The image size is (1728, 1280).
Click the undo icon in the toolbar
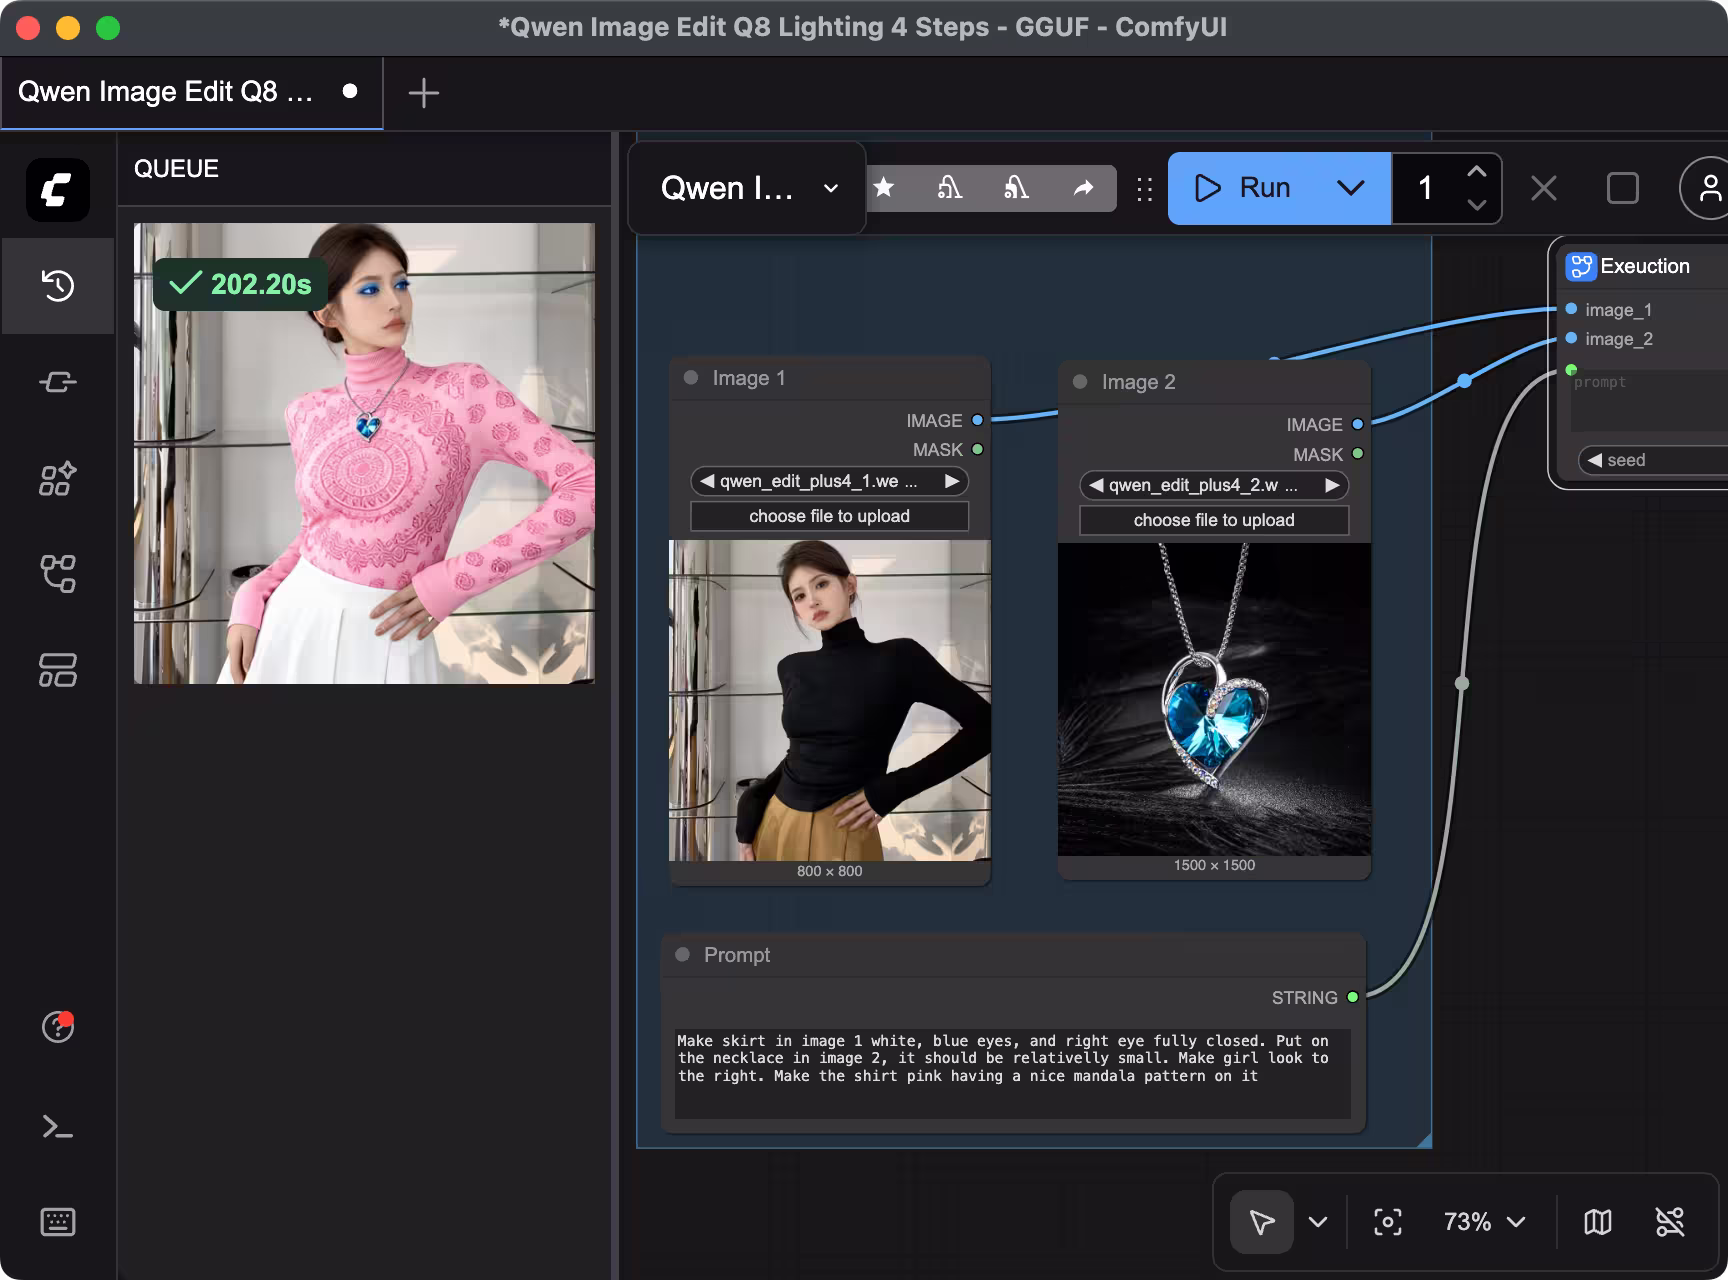951,187
